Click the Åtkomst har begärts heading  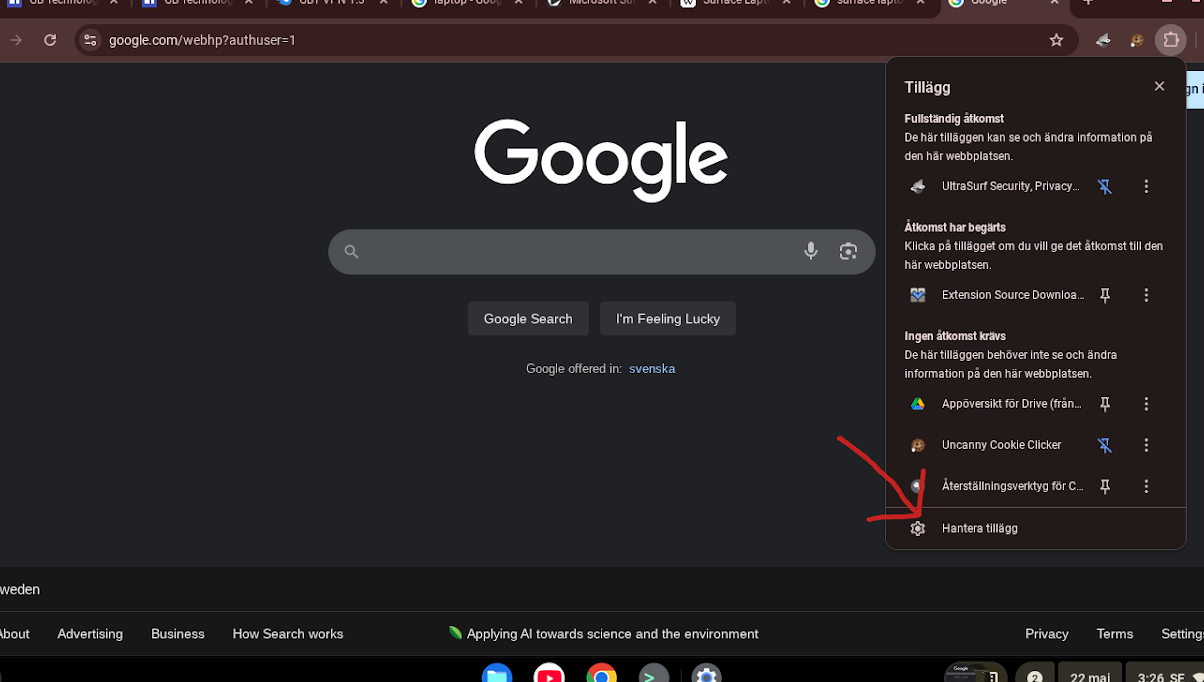[955, 228]
